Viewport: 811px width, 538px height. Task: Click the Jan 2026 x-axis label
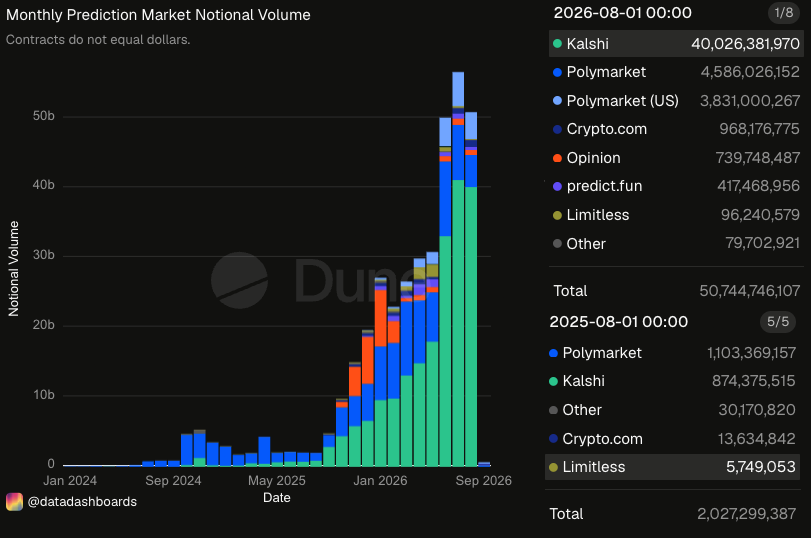click(380, 481)
